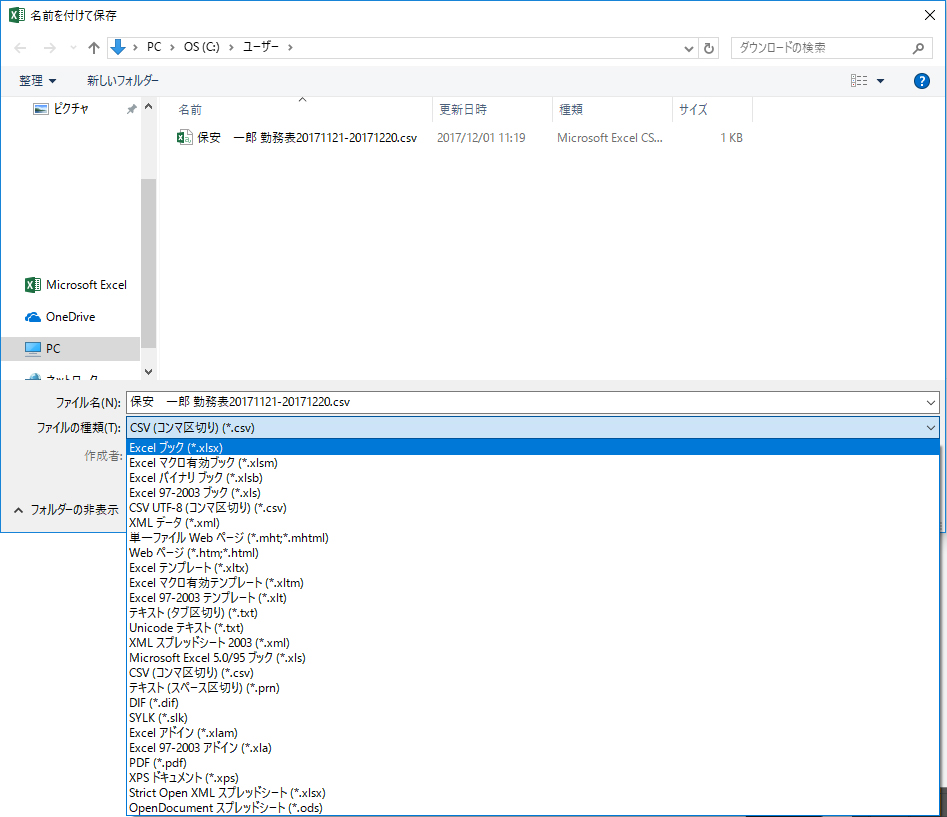Go up one folder level
This screenshot has width=947, height=817.
(94, 48)
